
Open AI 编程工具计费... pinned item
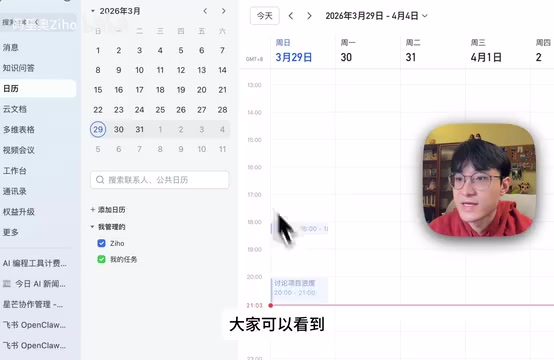click(35, 263)
